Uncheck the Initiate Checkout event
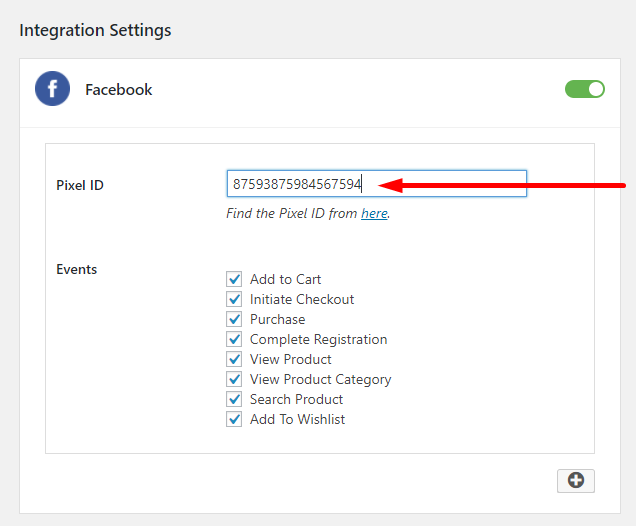This screenshot has width=636, height=526. [x=234, y=299]
